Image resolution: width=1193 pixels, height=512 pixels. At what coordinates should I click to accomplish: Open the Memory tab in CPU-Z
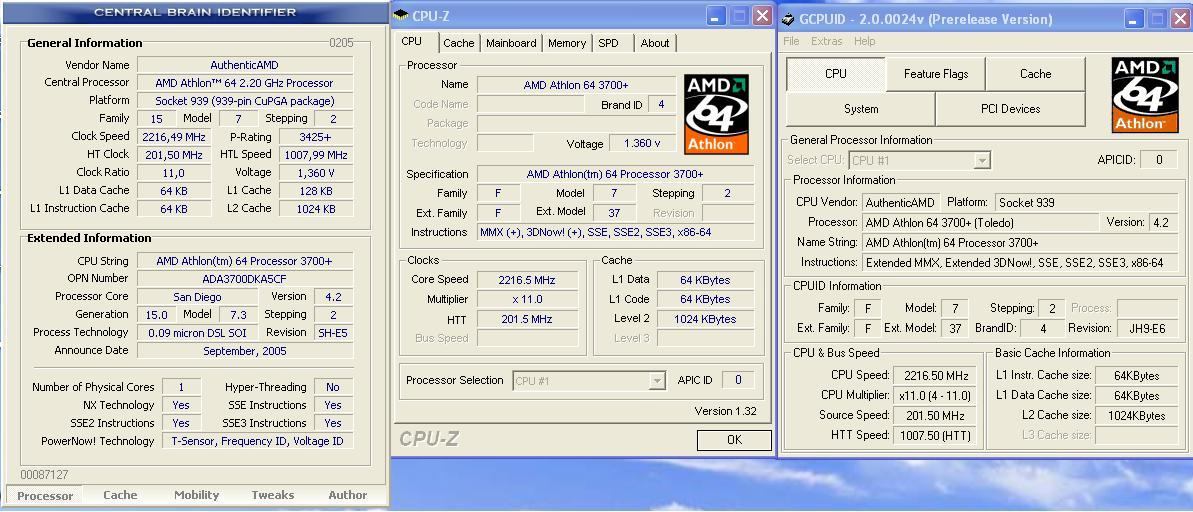click(567, 43)
